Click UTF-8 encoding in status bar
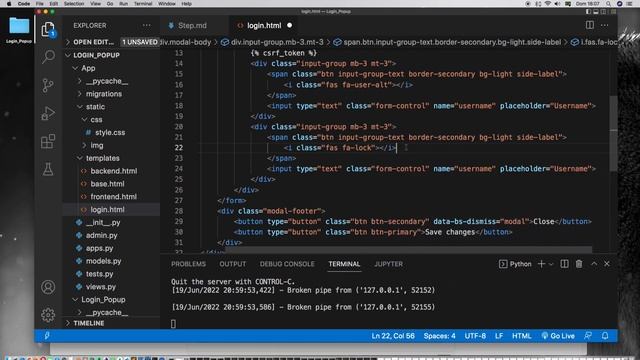Image resolution: width=640 pixels, height=360 pixels. pos(475,336)
